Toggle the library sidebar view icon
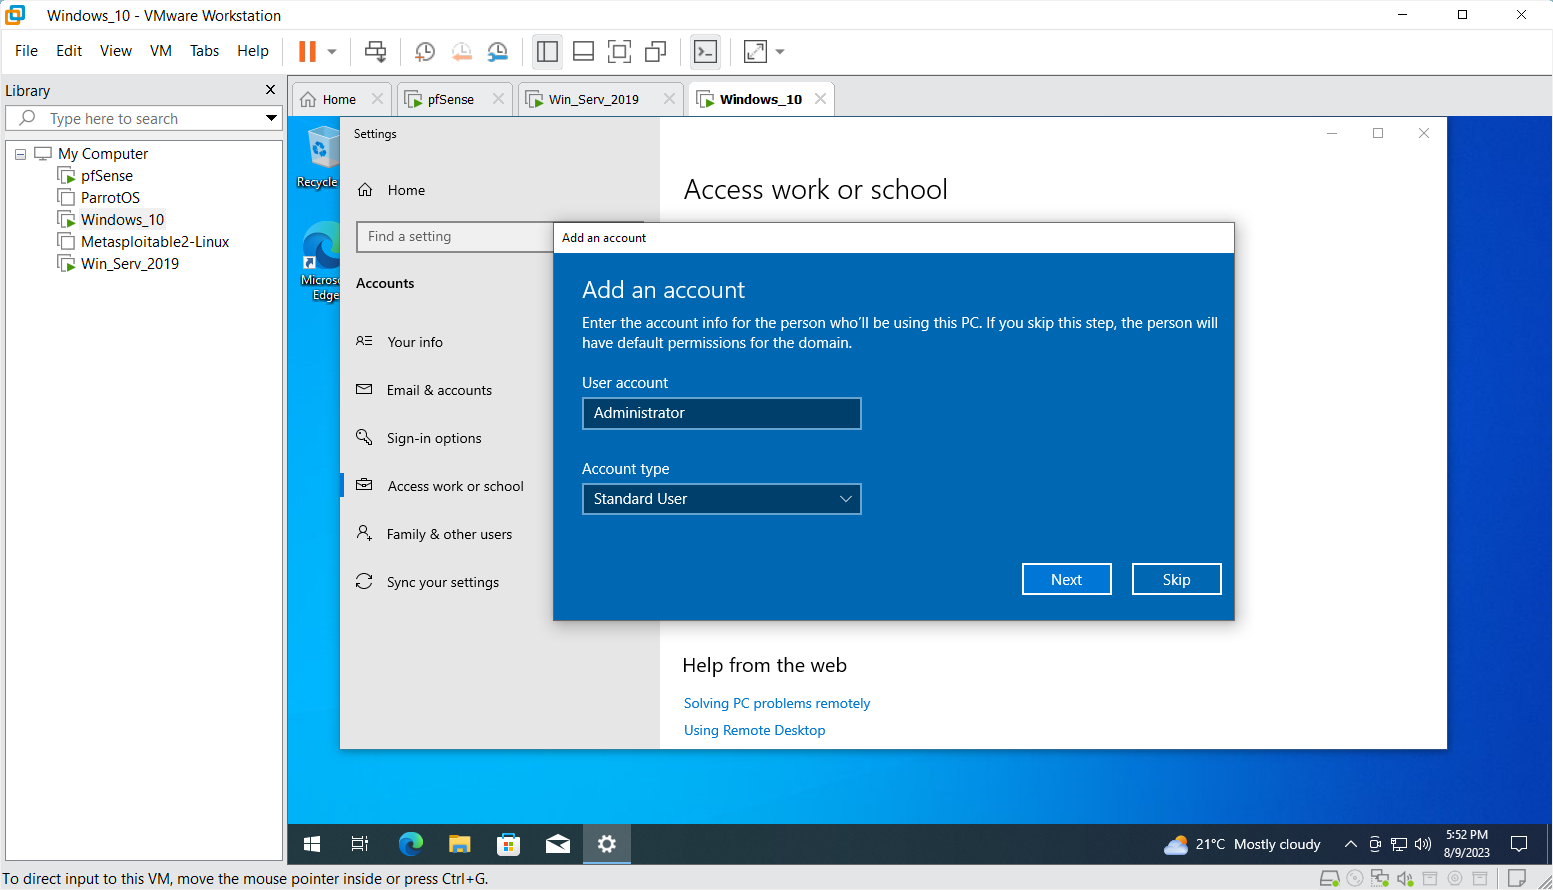 pyautogui.click(x=547, y=51)
